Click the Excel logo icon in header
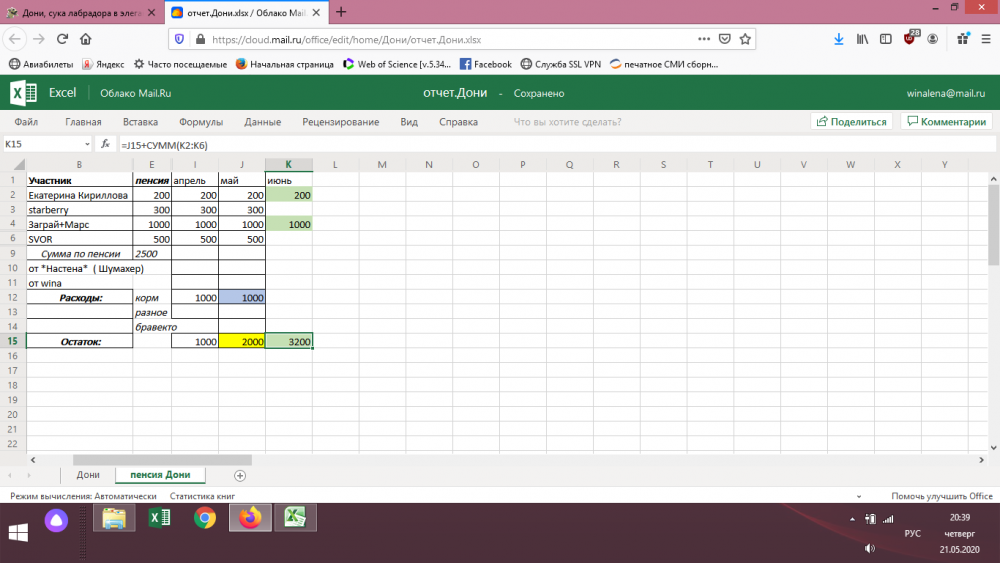 tap(23, 93)
